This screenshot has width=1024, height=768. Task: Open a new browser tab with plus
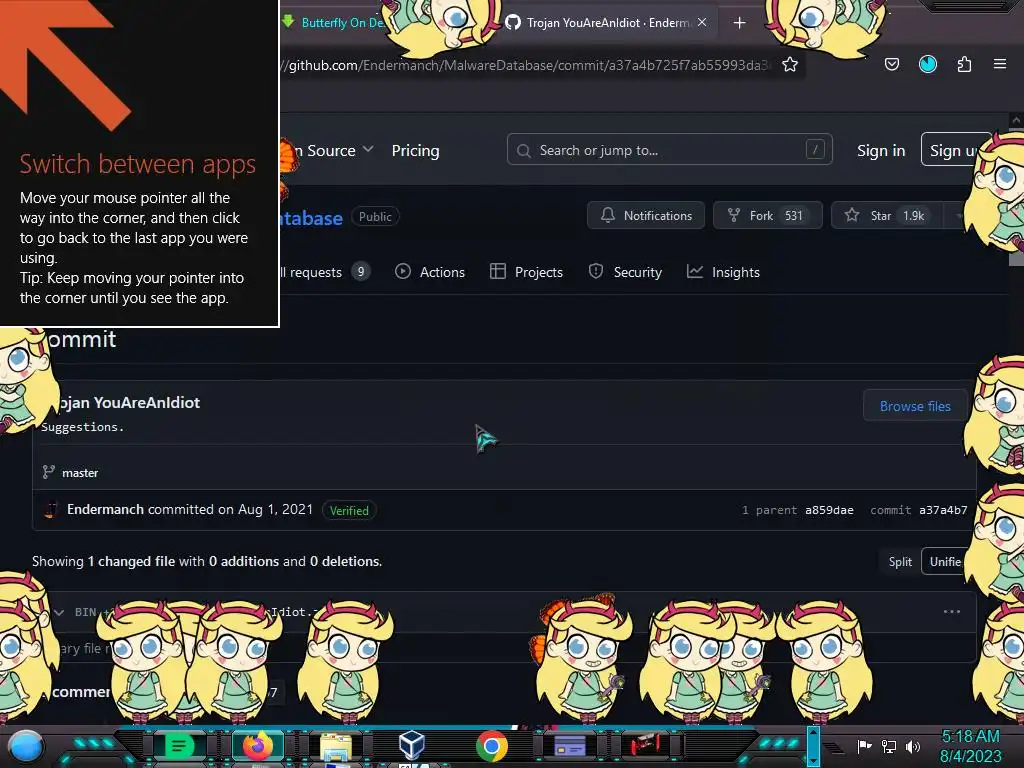point(739,23)
